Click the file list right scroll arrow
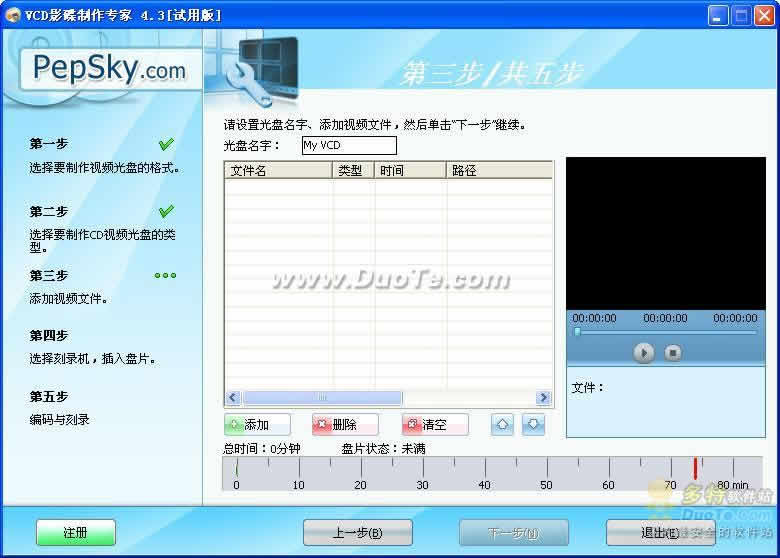This screenshot has width=780, height=558. point(544,397)
